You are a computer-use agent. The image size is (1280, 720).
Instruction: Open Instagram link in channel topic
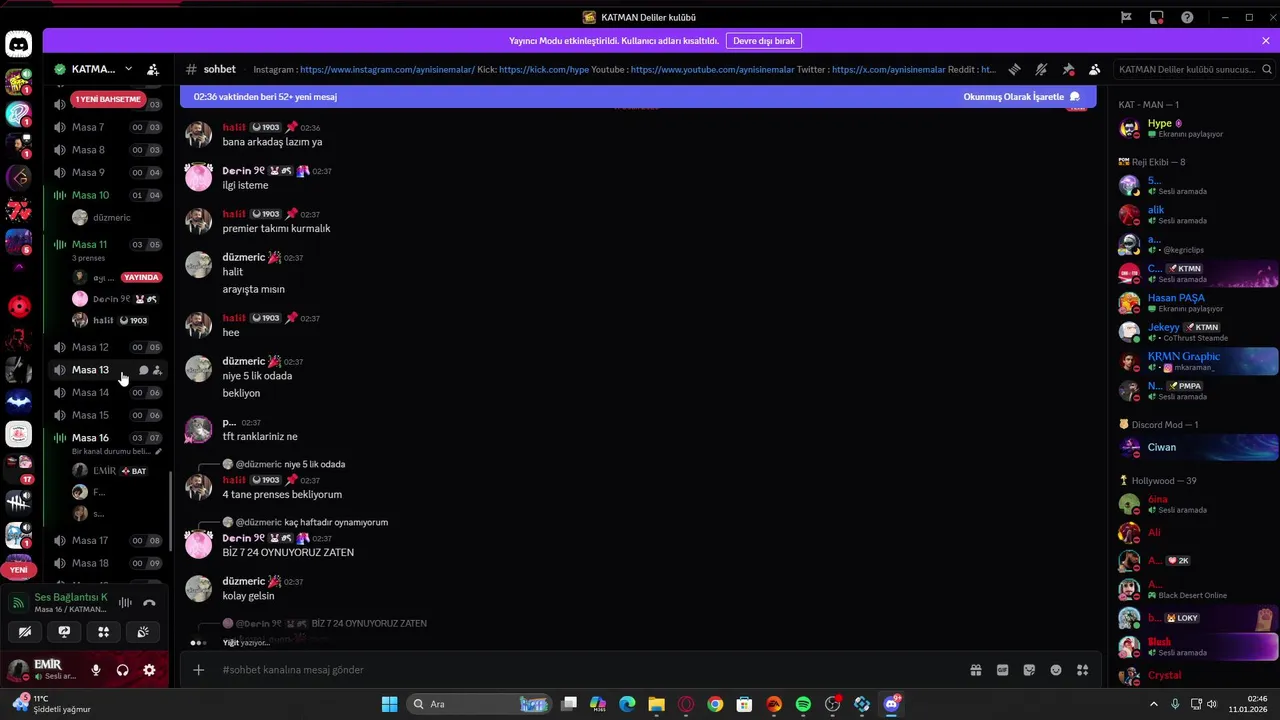coord(387,70)
